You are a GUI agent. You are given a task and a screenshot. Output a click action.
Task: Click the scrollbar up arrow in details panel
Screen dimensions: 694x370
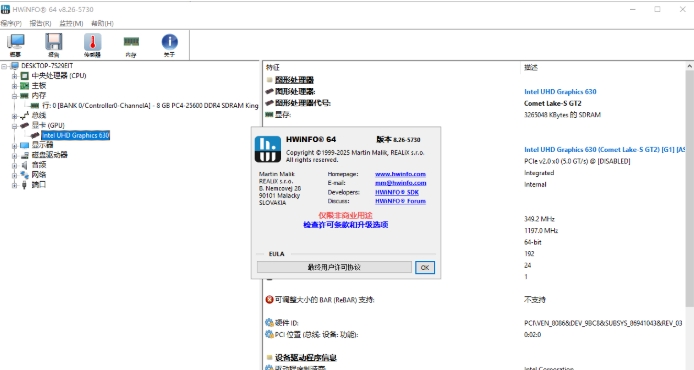(690, 66)
